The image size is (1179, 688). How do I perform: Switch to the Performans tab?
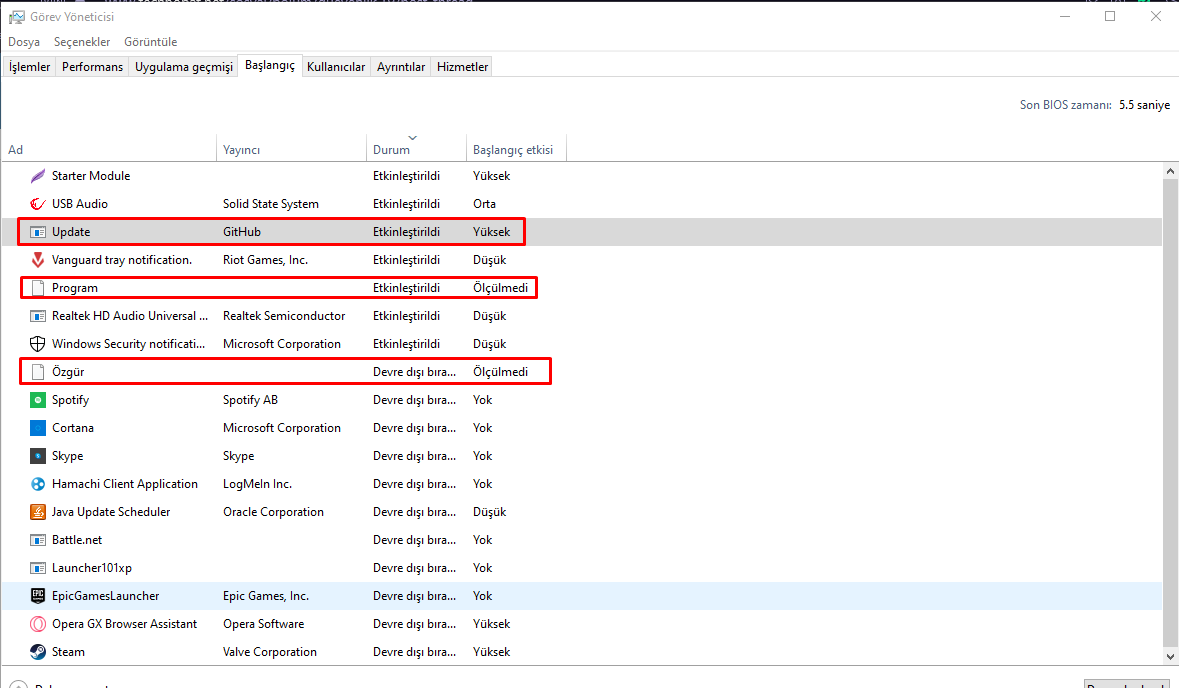pyautogui.click(x=92, y=67)
